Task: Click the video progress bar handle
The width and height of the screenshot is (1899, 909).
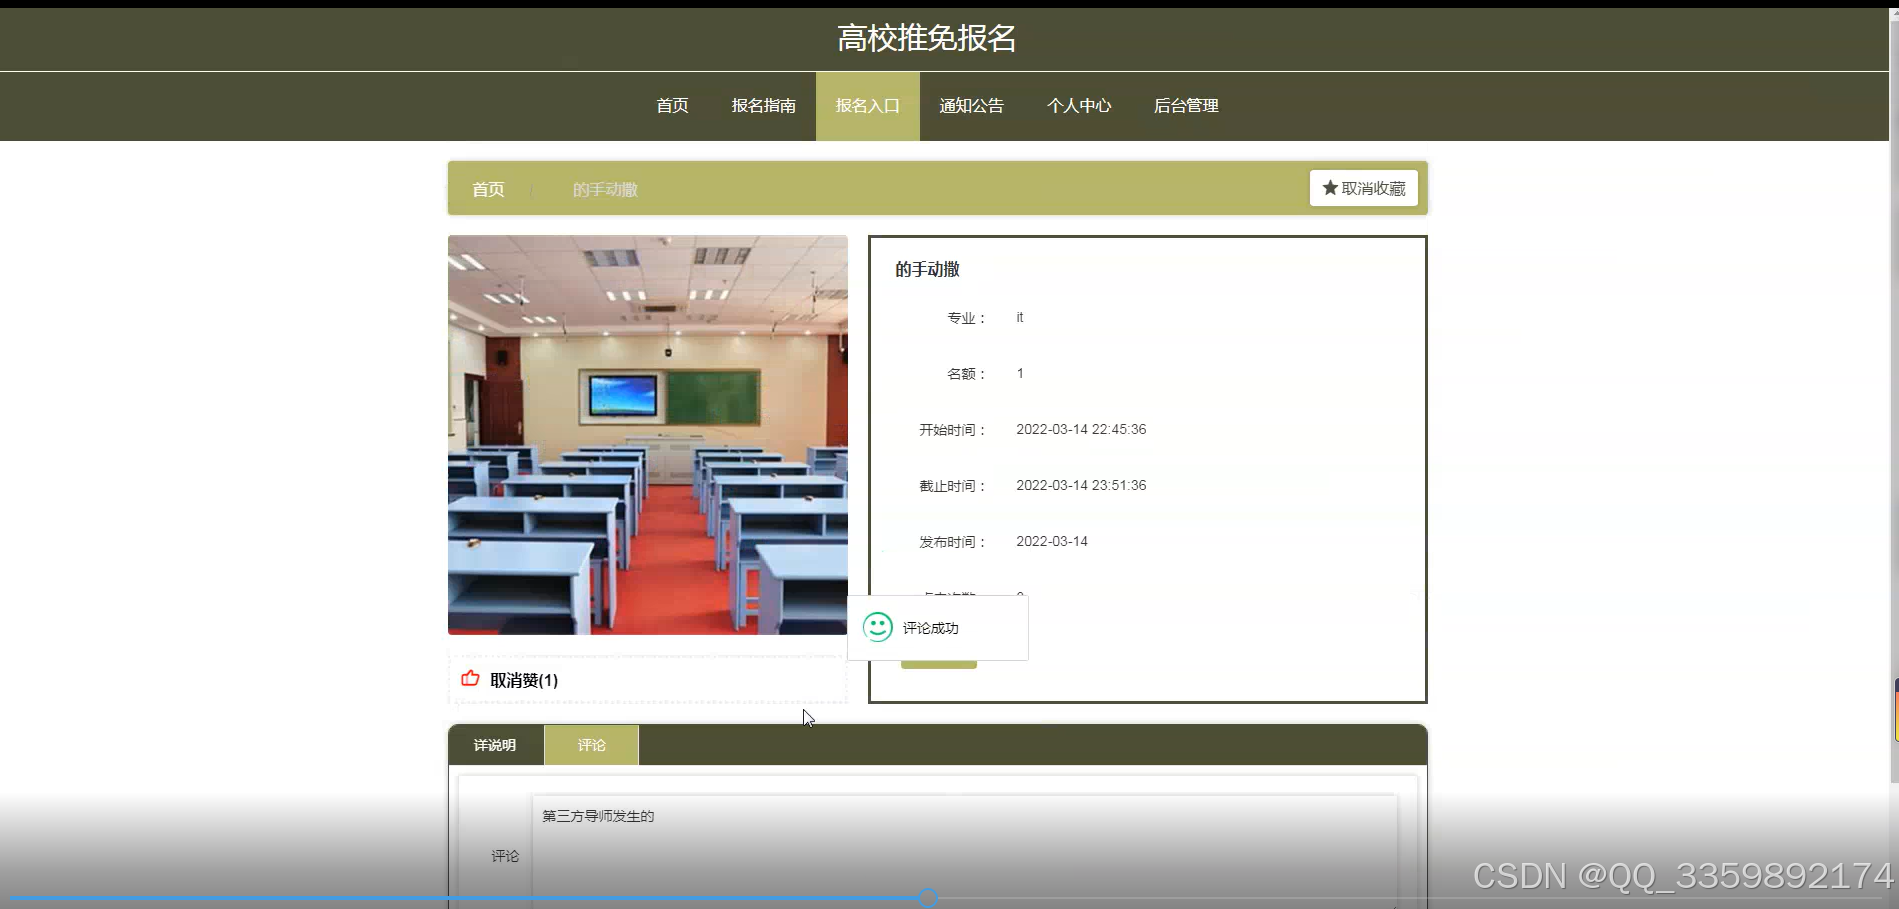Action: click(x=928, y=898)
